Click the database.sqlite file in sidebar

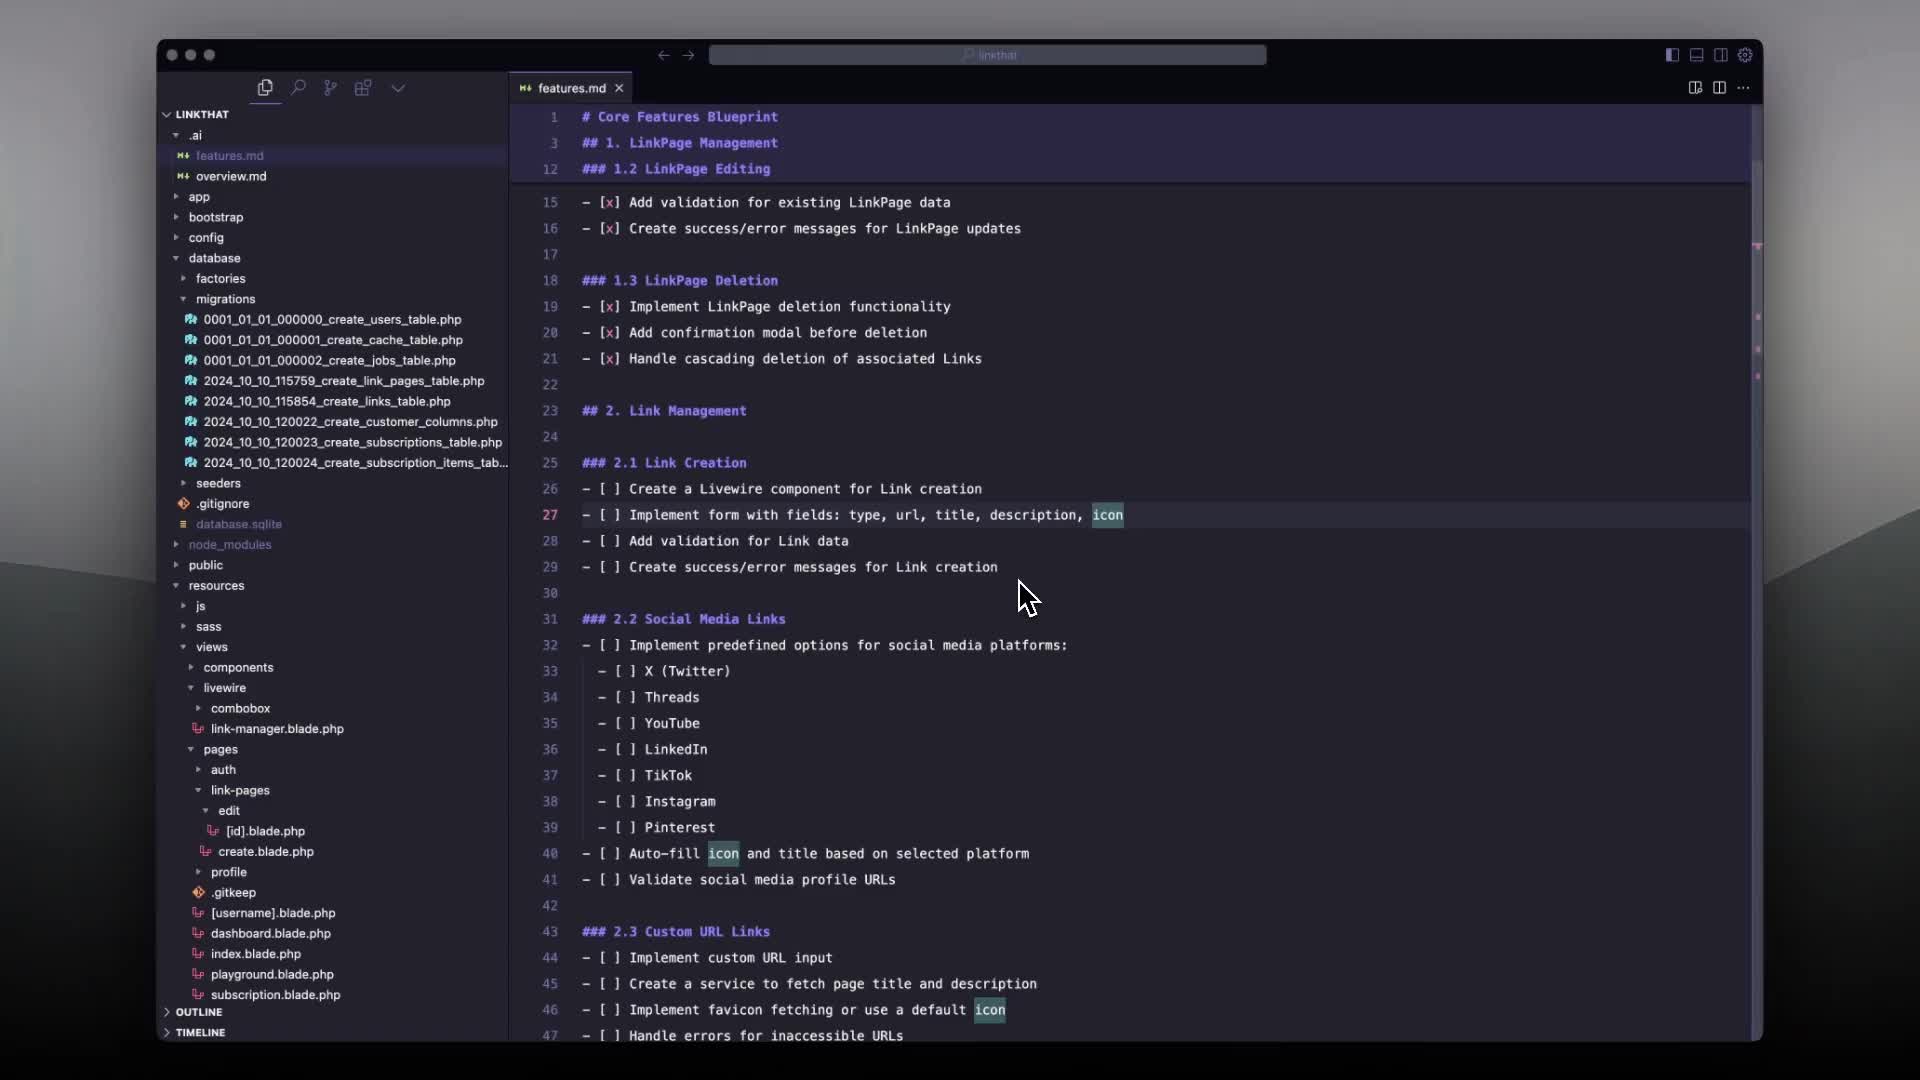[x=237, y=524]
